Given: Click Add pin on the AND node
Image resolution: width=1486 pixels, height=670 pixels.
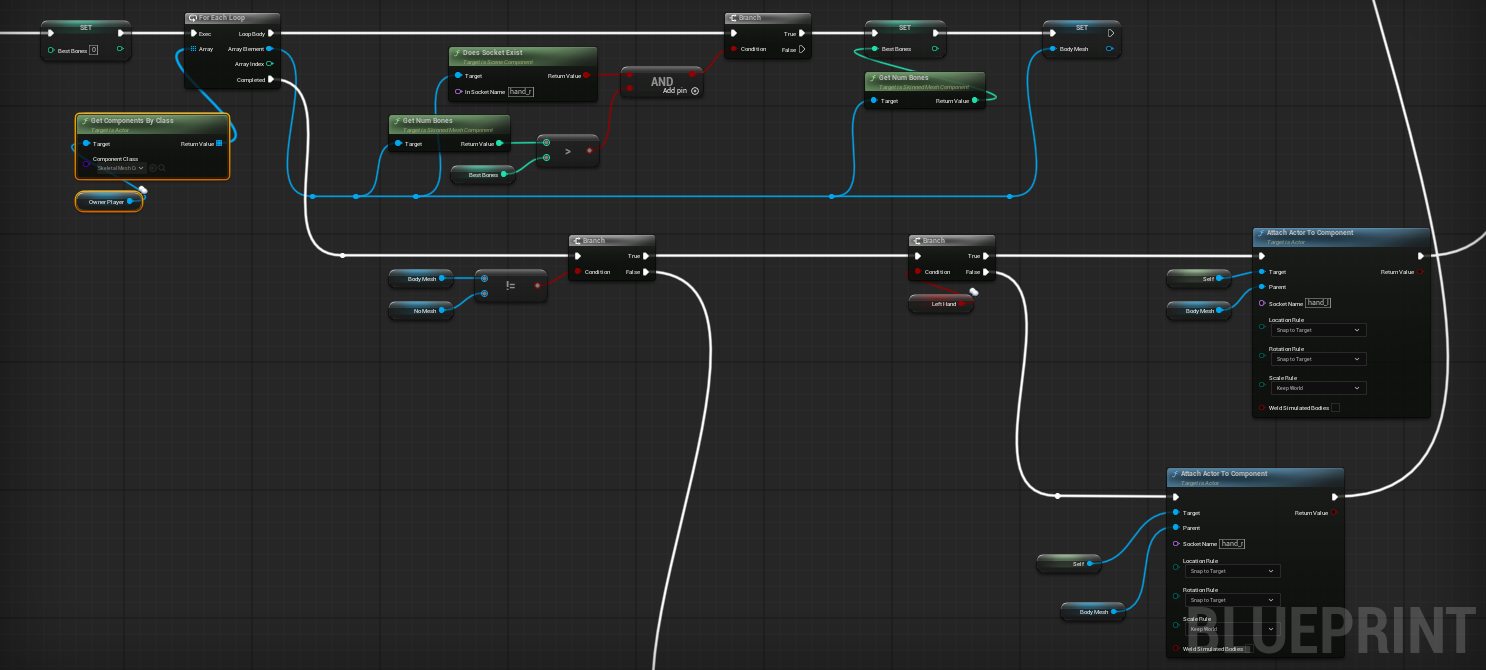Looking at the screenshot, I should [680, 90].
